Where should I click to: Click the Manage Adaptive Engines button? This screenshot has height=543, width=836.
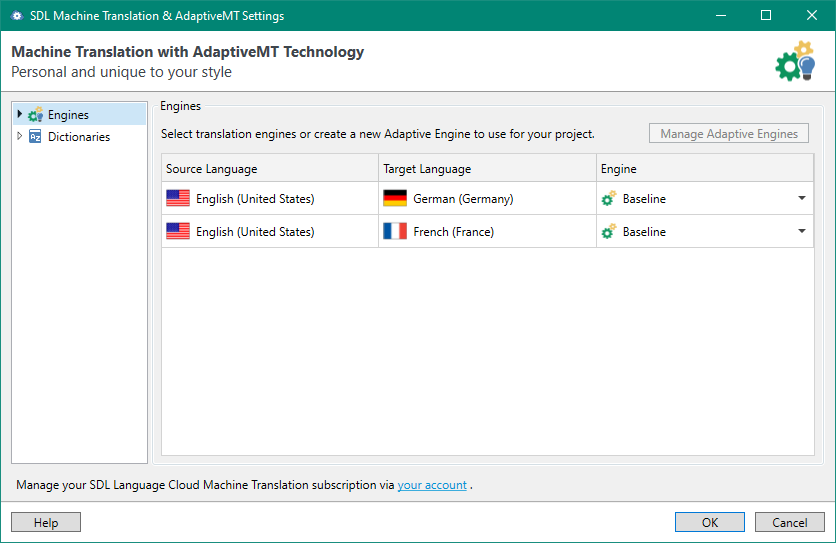click(729, 133)
